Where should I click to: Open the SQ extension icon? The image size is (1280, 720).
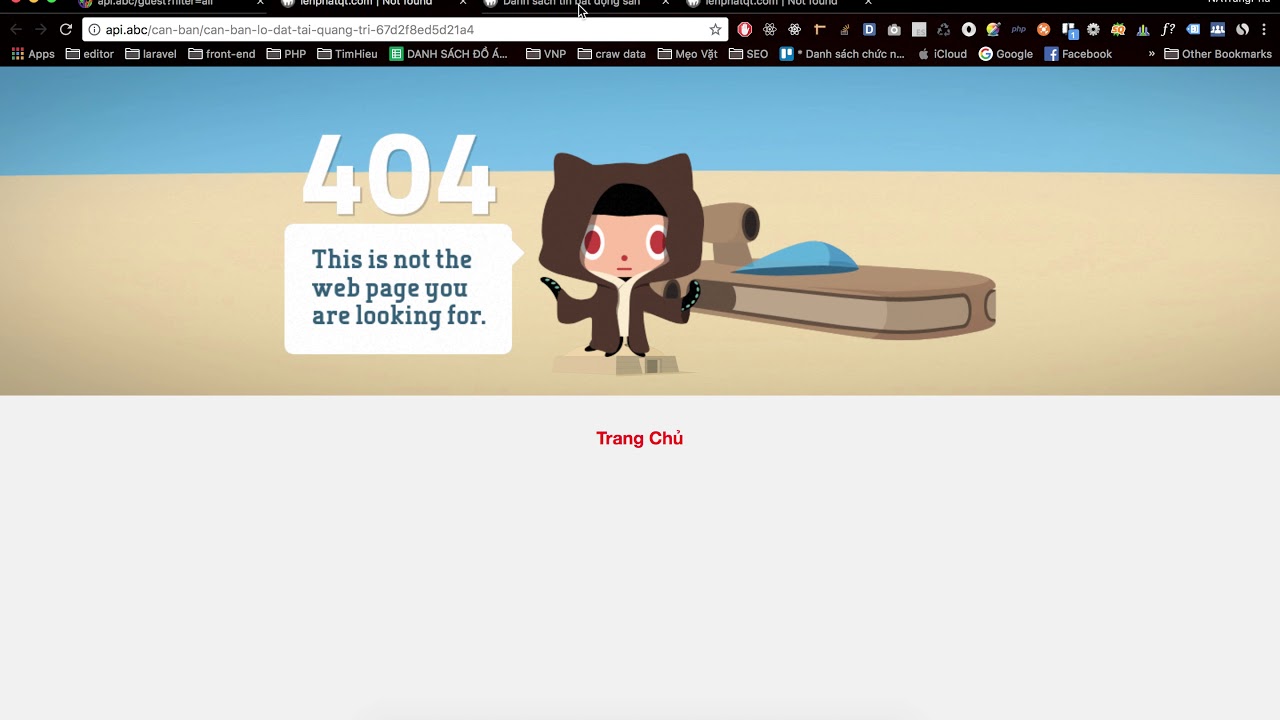1118,30
